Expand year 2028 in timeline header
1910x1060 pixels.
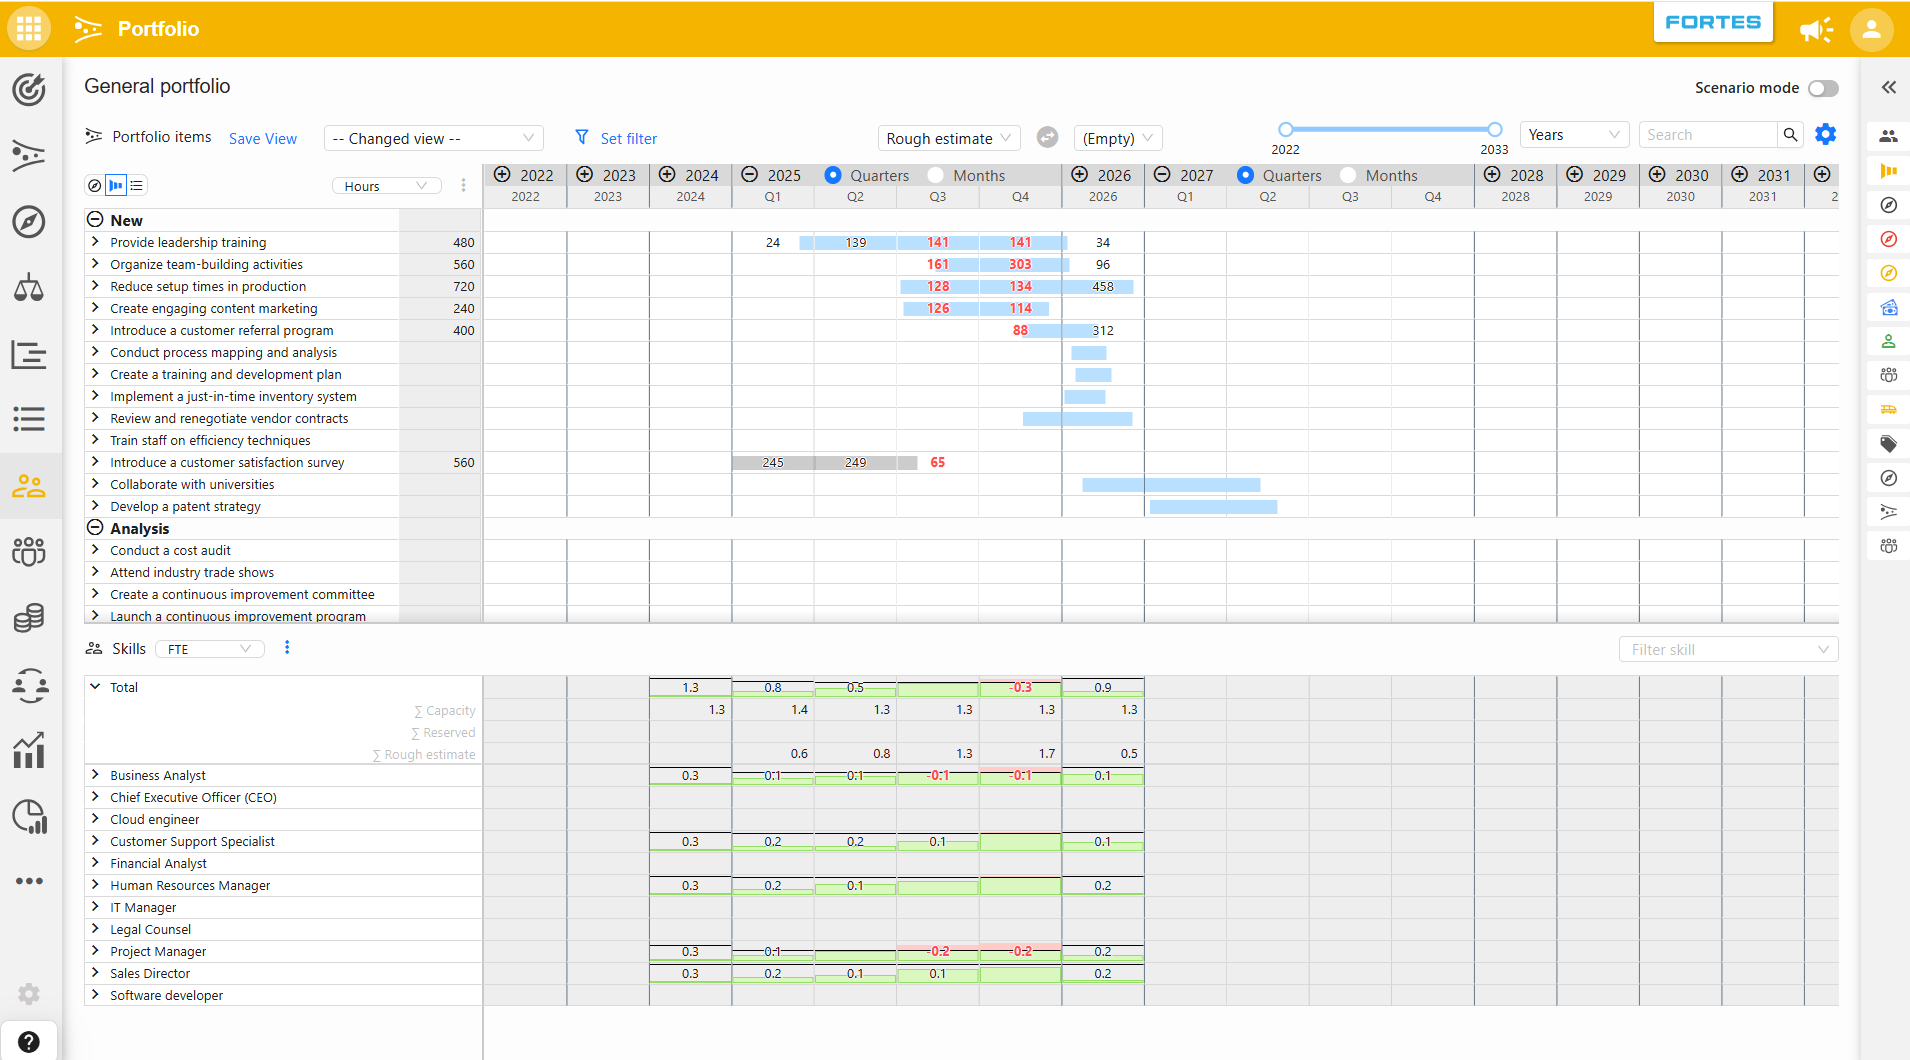pos(1492,174)
